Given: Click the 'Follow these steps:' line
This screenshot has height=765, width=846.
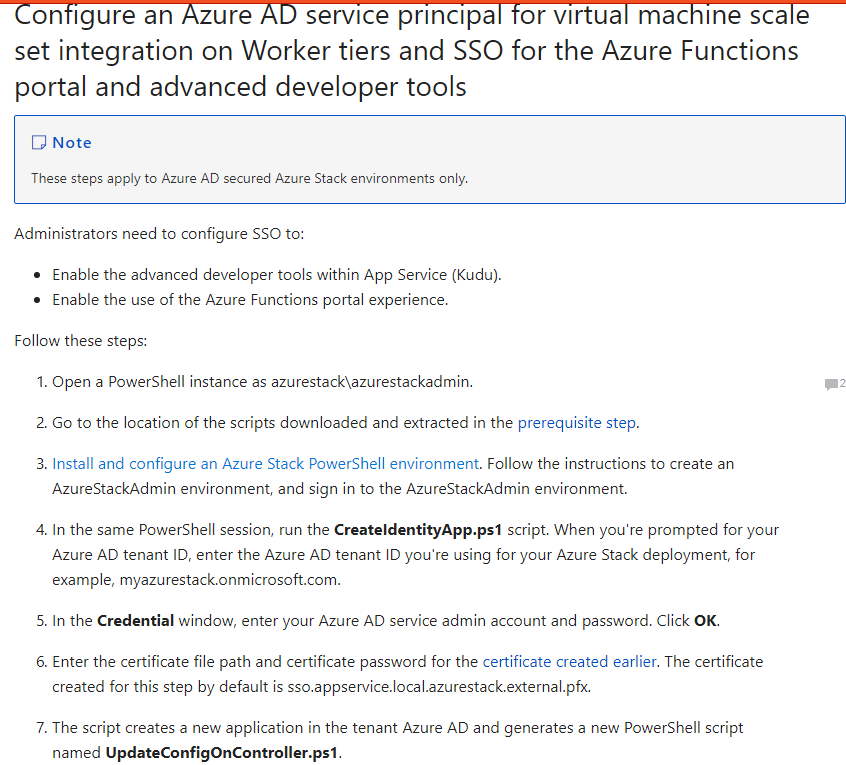Looking at the screenshot, I should (81, 341).
